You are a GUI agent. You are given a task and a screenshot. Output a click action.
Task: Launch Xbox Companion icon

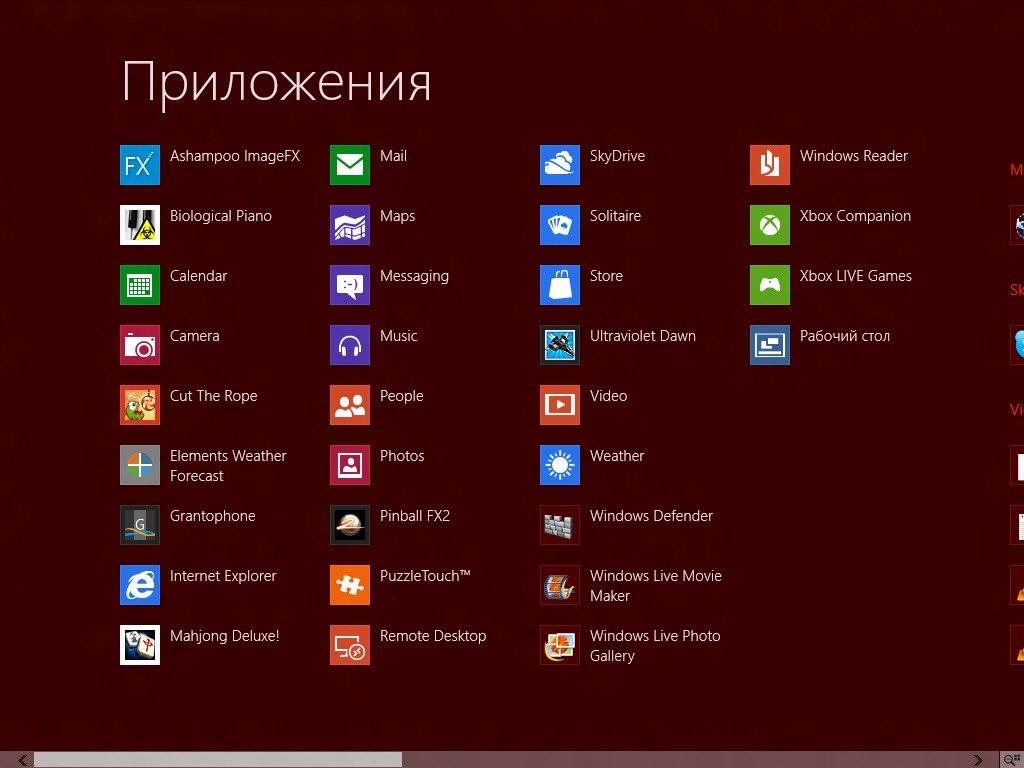click(x=770, y=225)
